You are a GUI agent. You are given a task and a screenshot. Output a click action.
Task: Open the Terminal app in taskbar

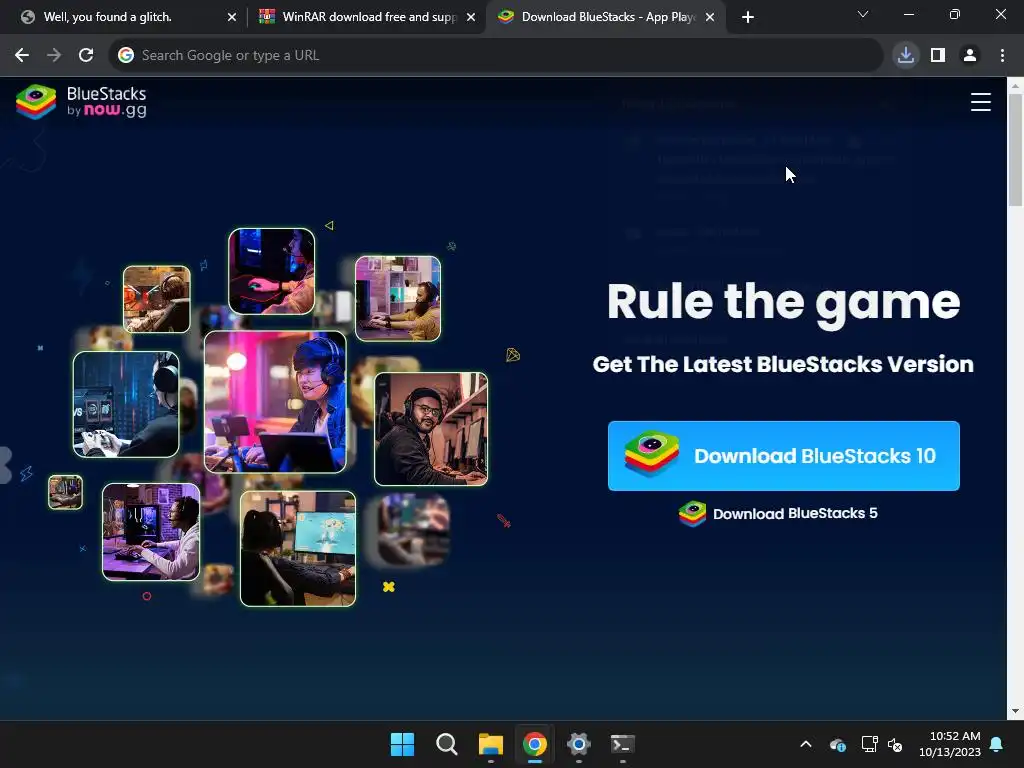coord(623,744)
